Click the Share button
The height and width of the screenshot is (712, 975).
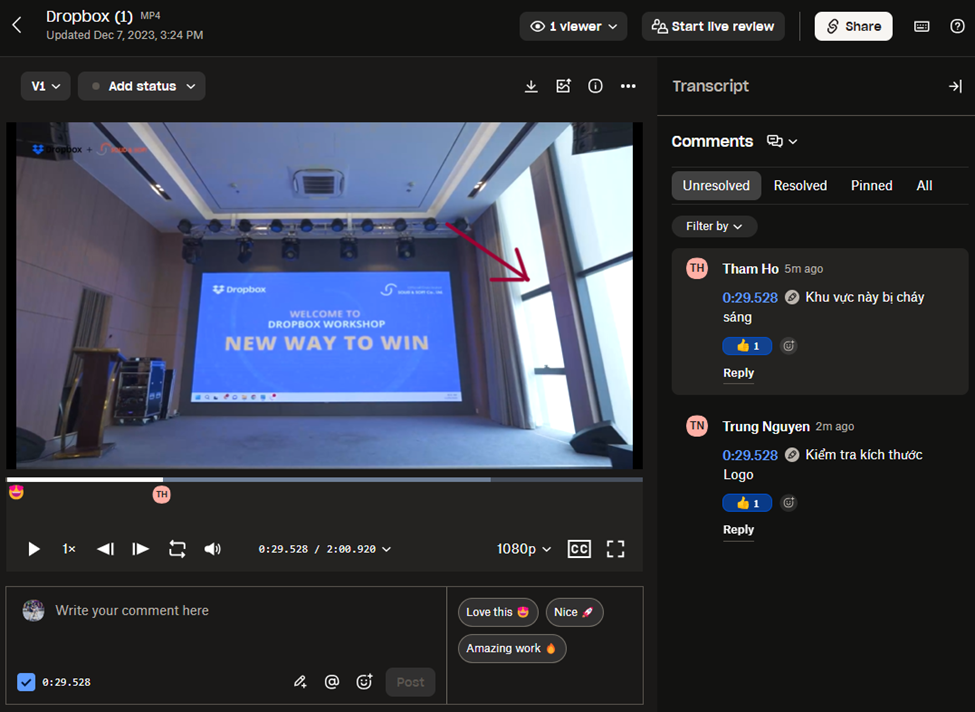(853, 26)
